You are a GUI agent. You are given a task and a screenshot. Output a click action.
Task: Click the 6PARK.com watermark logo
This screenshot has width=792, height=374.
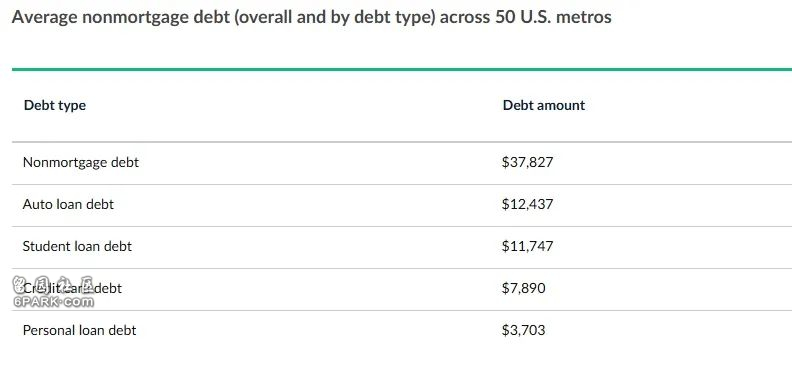pyautogui.click(x=54, y=302)
